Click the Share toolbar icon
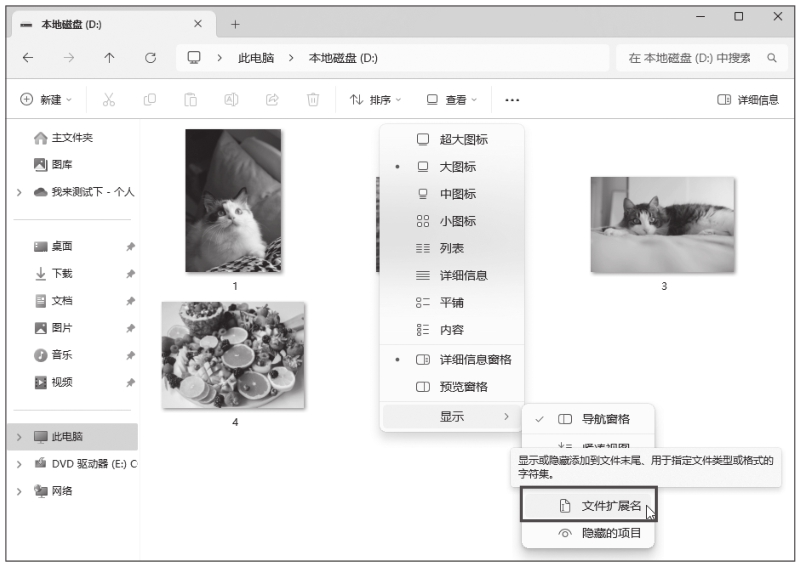This screenshot has height=568, width=801. tap(272, 100)
